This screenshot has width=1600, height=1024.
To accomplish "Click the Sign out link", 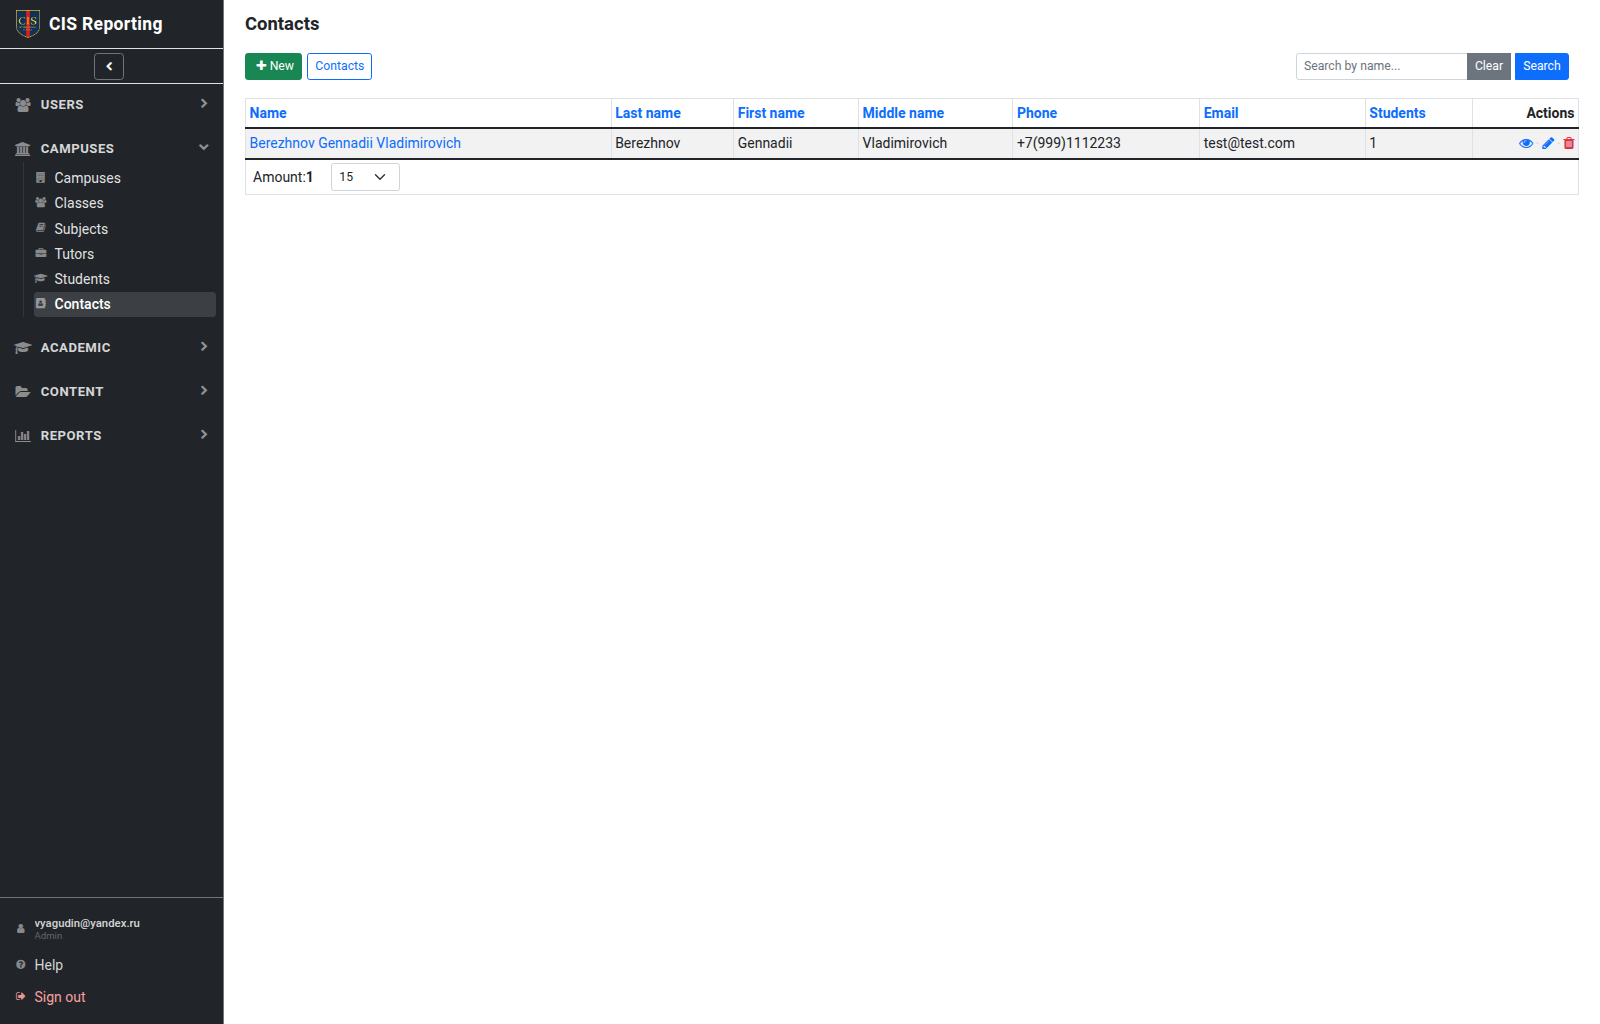I will [x=60, y=997].
